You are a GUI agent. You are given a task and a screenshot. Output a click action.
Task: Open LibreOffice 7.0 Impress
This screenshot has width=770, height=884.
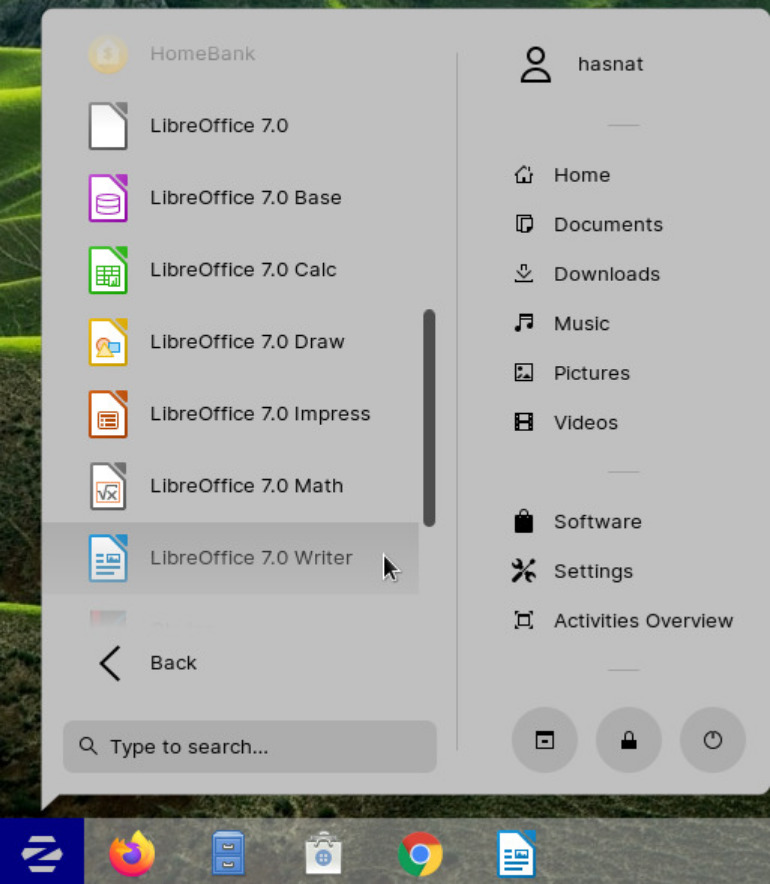click(230, 414)
